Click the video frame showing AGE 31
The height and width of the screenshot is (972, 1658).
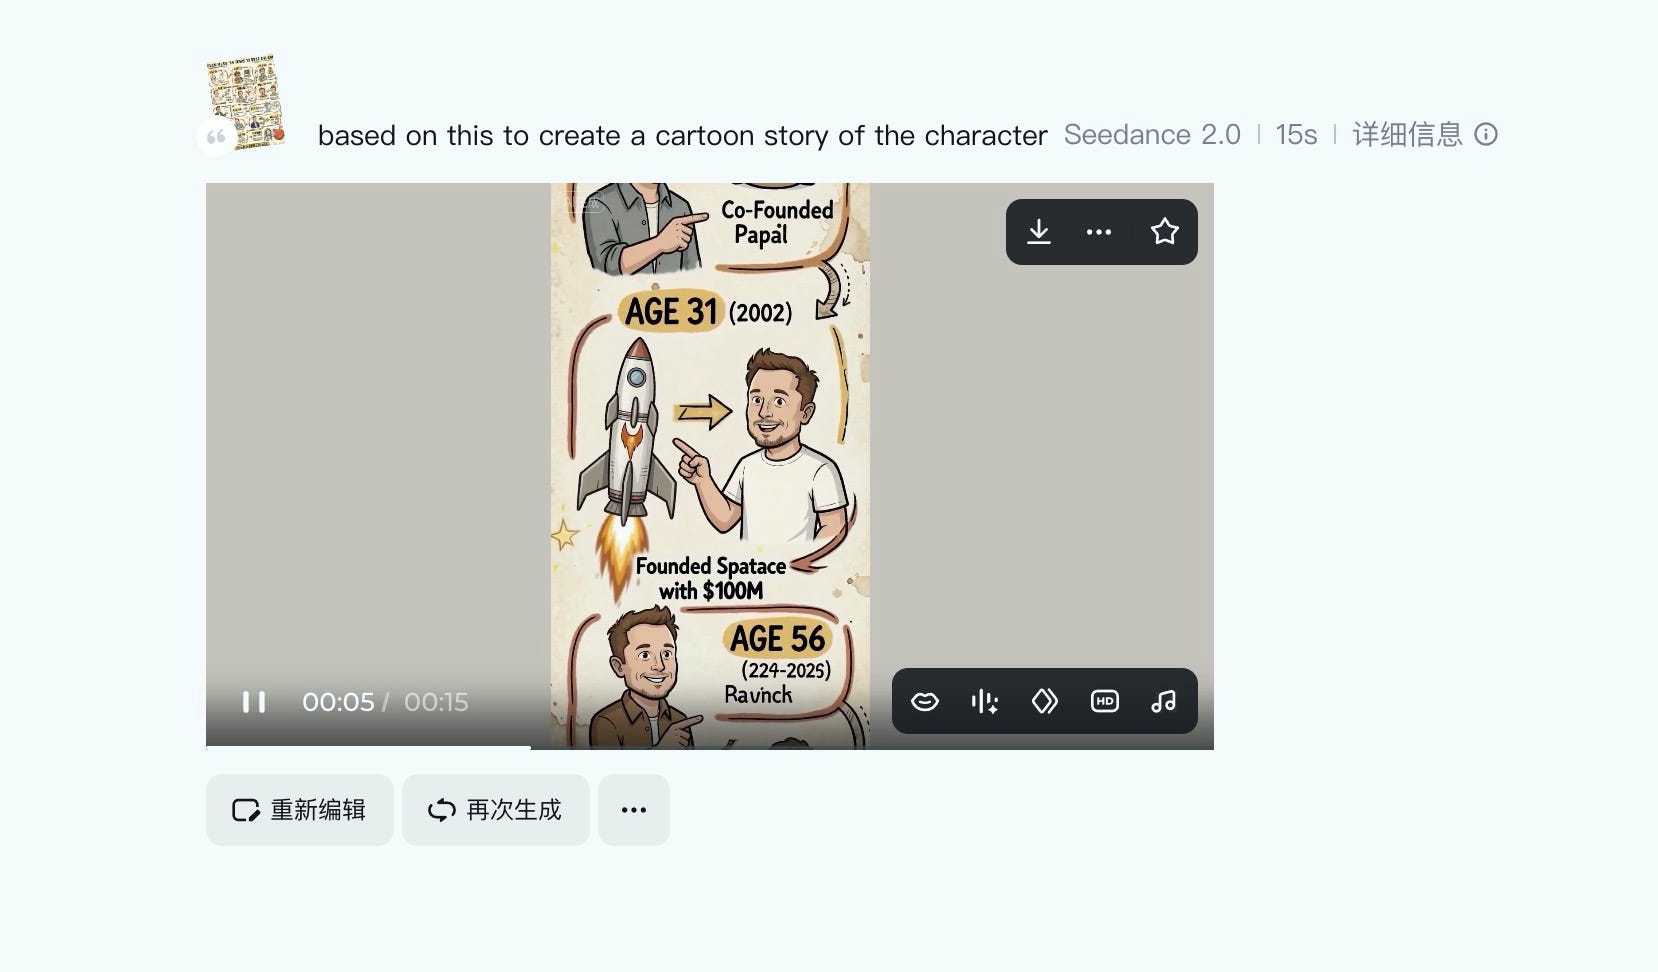(710, 465)
